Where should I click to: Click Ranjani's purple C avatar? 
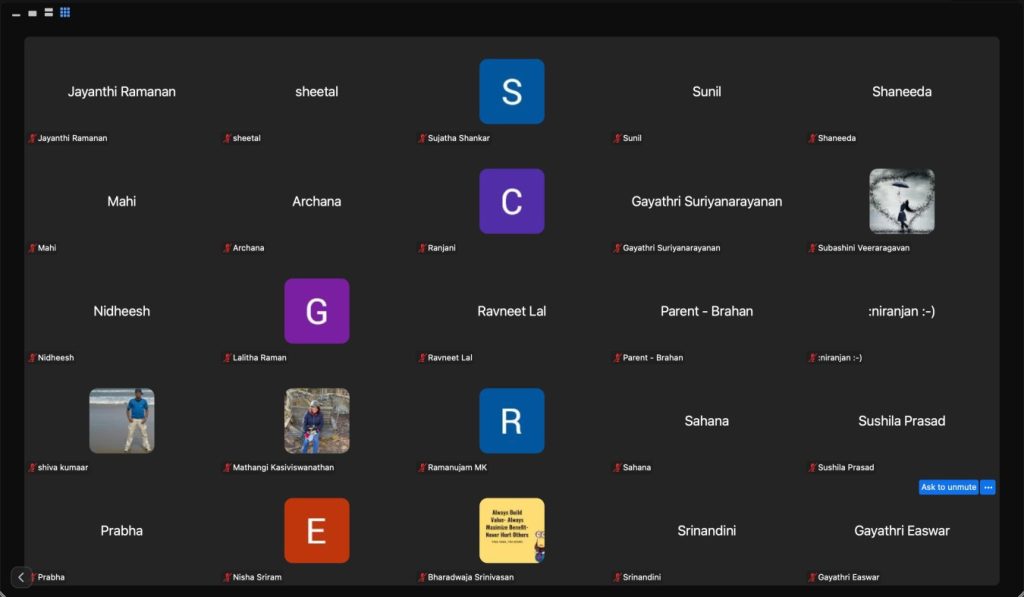[511, 201]
